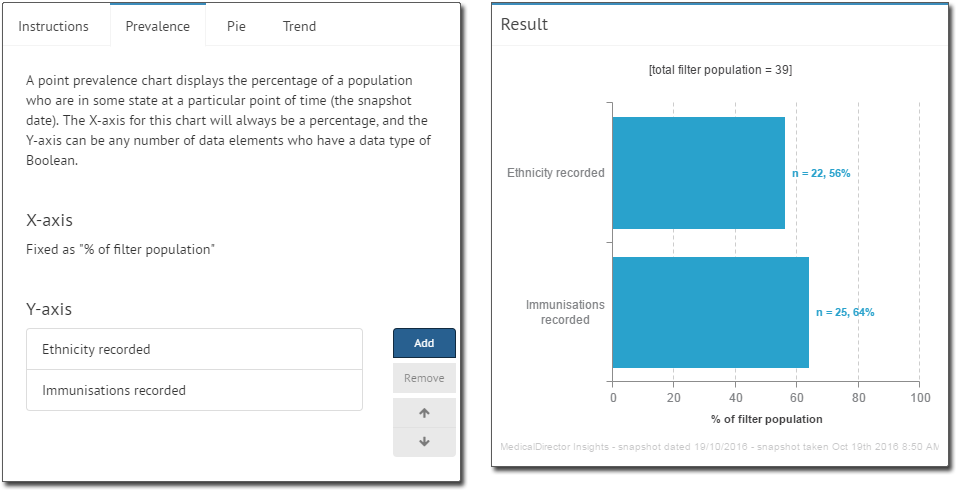Open the Instructions tab
Screen dimensions: 957x491
coord(53,26)
